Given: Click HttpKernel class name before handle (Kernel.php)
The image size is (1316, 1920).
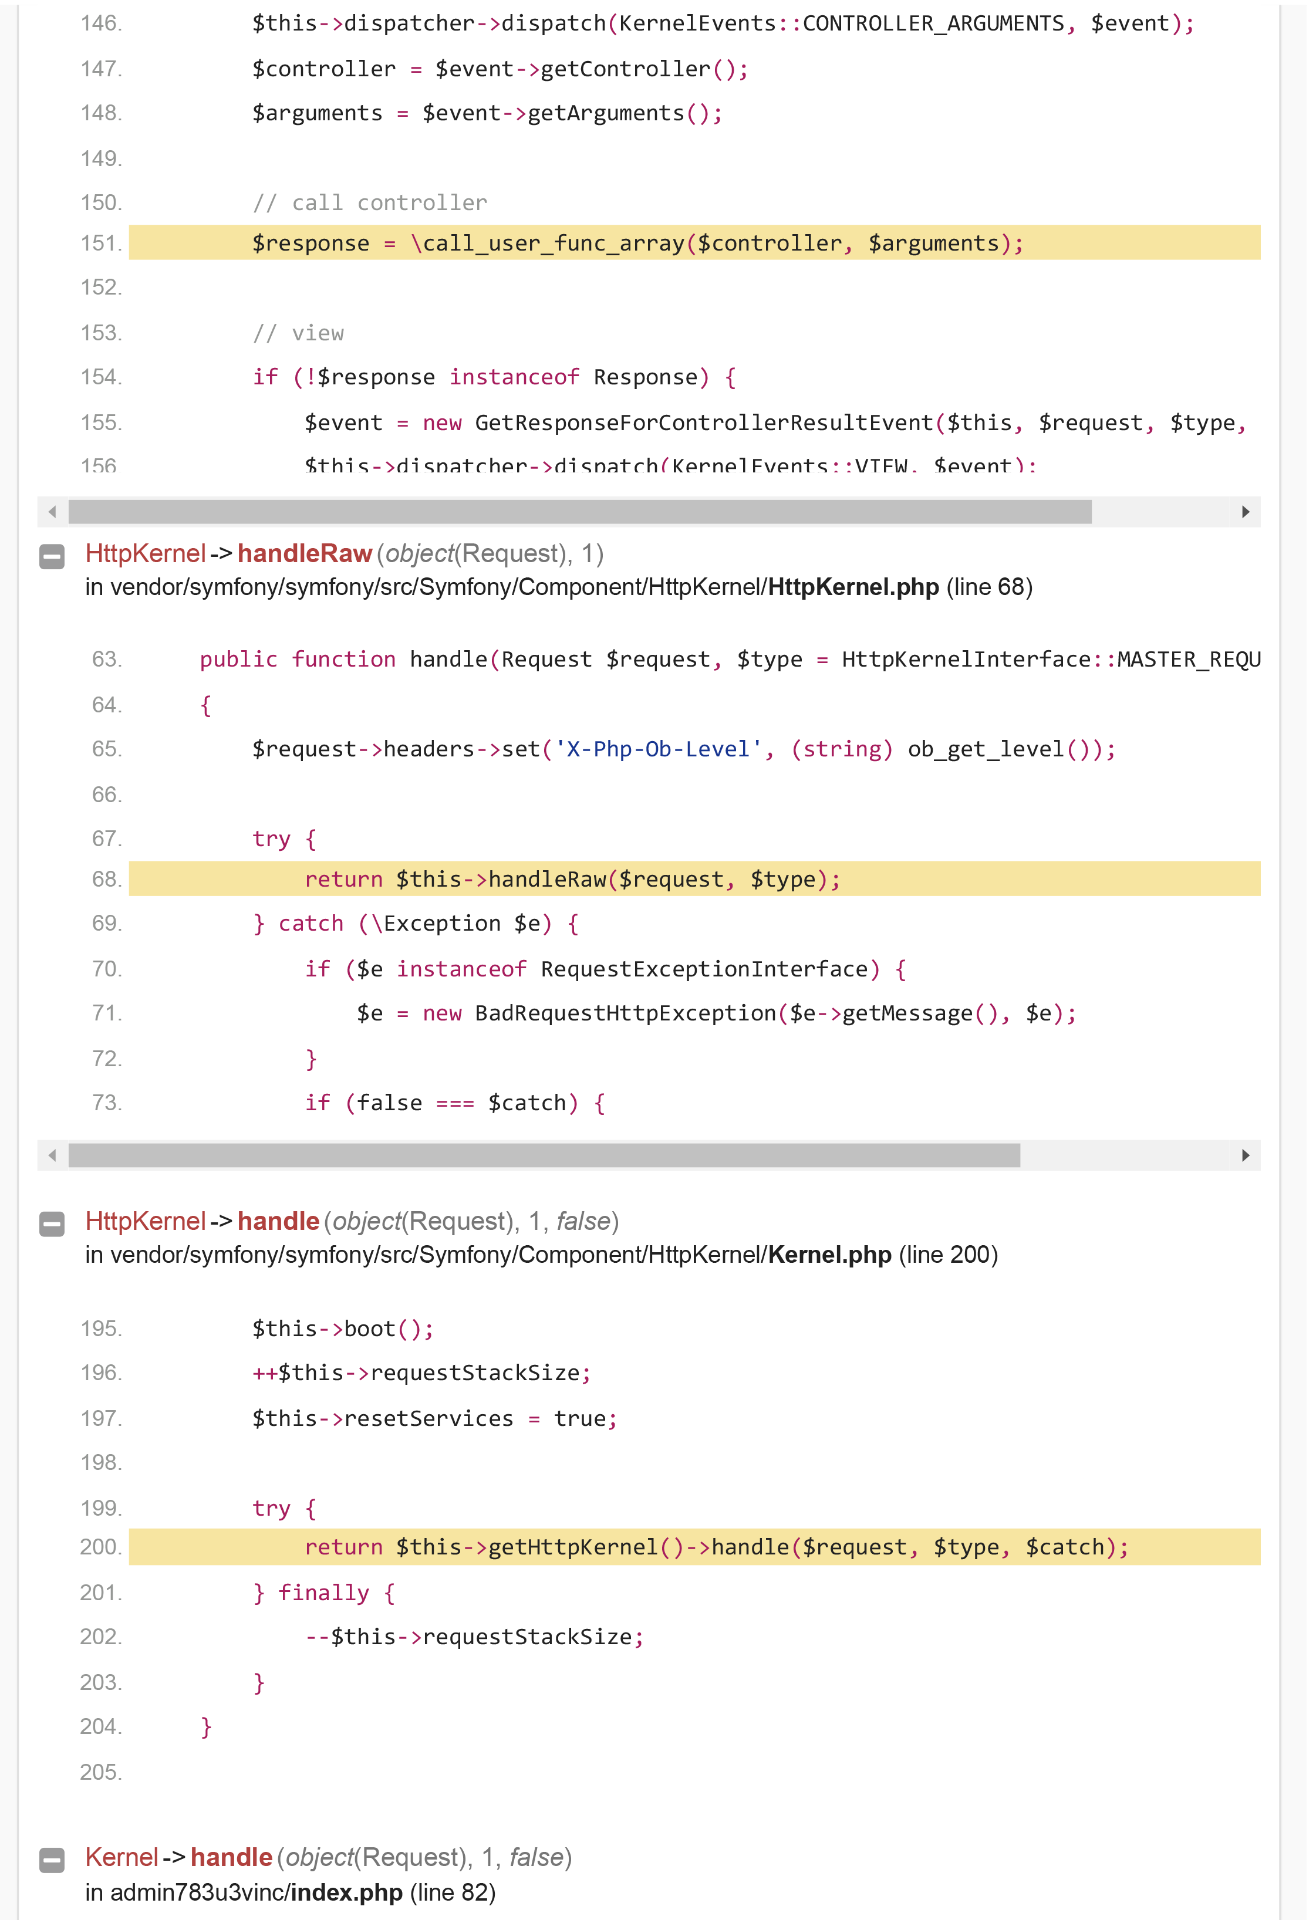Looking at the screenshot, I should click(145, 1222).
